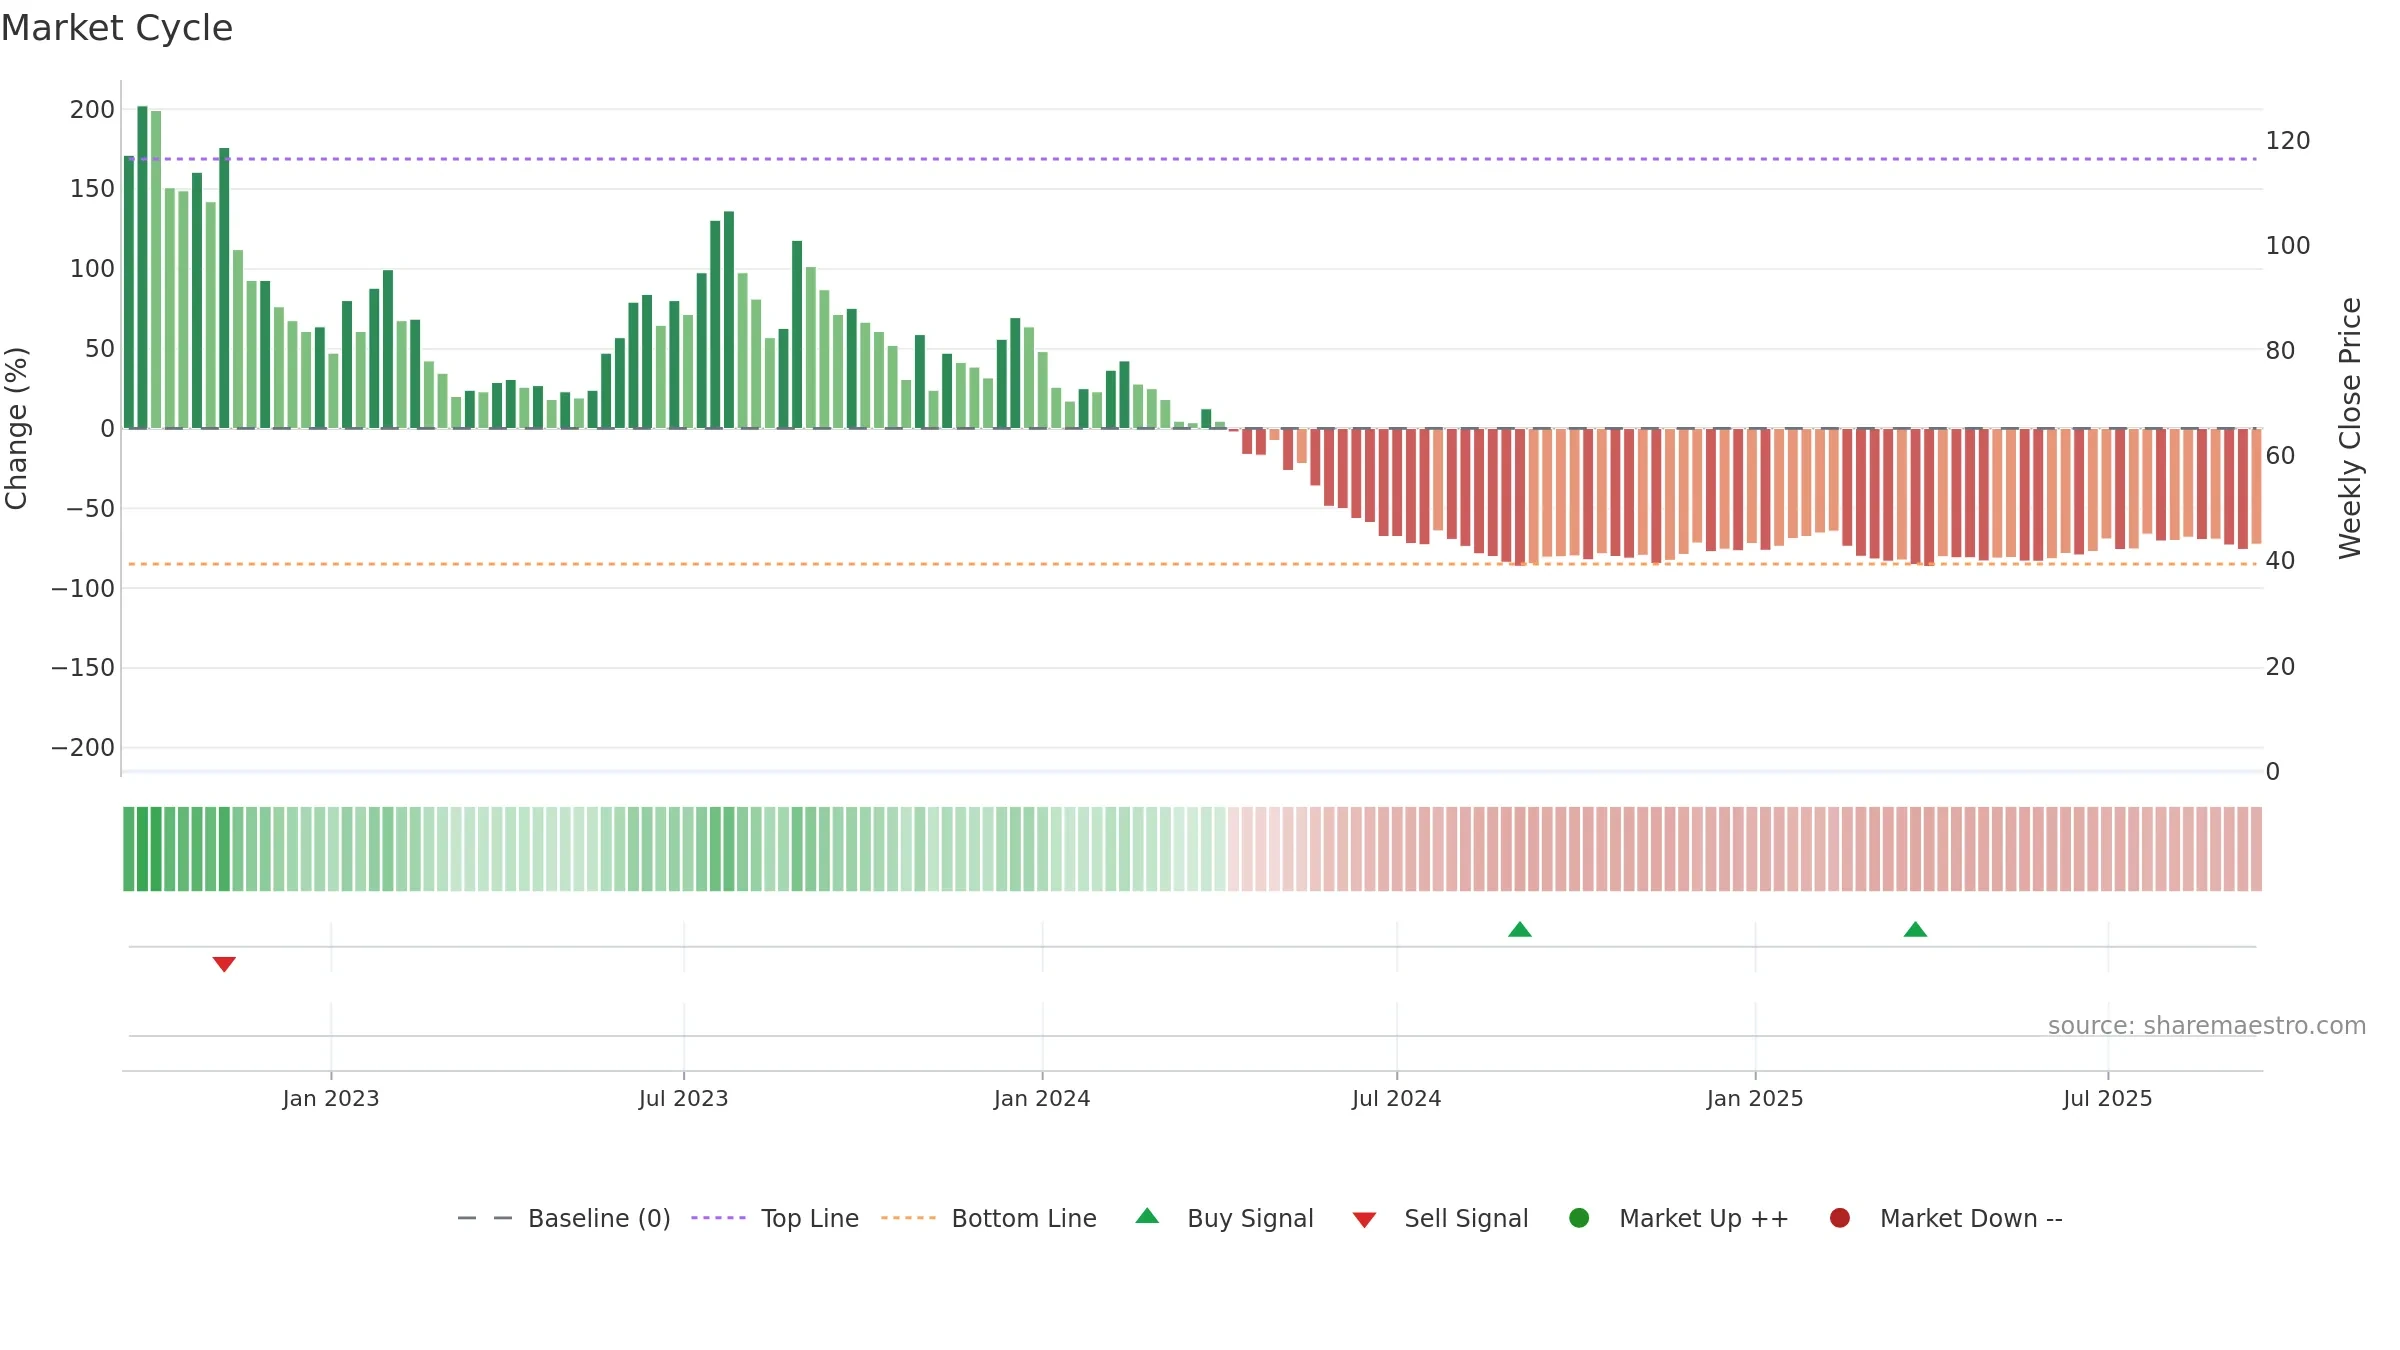Click the green Market Up circle in legend
2400x1350 pixels.
click(1579, 1218)
